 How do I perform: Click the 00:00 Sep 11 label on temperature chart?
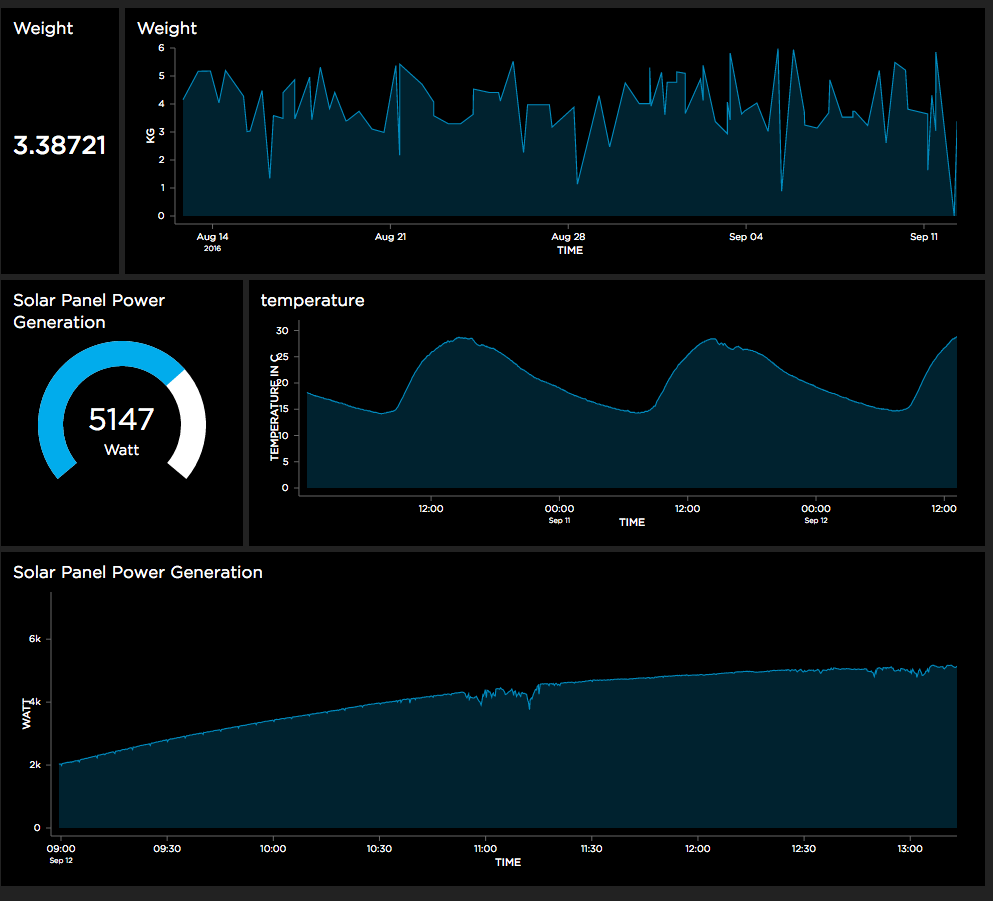tap(559, 514)
